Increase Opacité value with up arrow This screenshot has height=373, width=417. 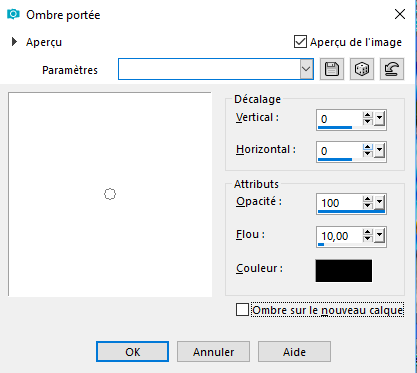click(368, 199)
